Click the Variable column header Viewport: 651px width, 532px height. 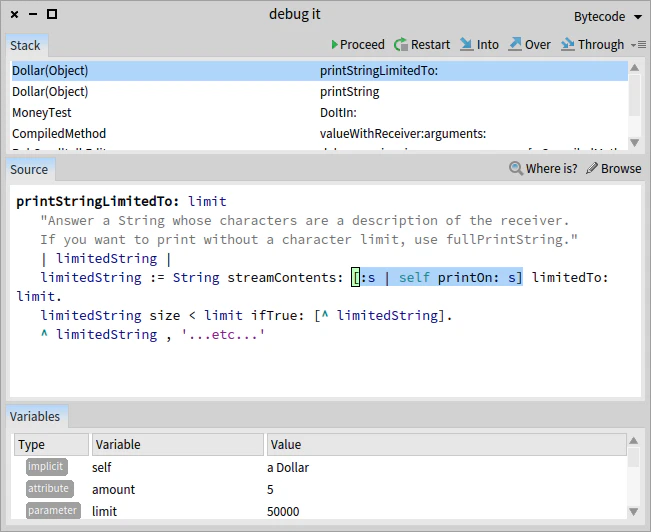[178, 444]
